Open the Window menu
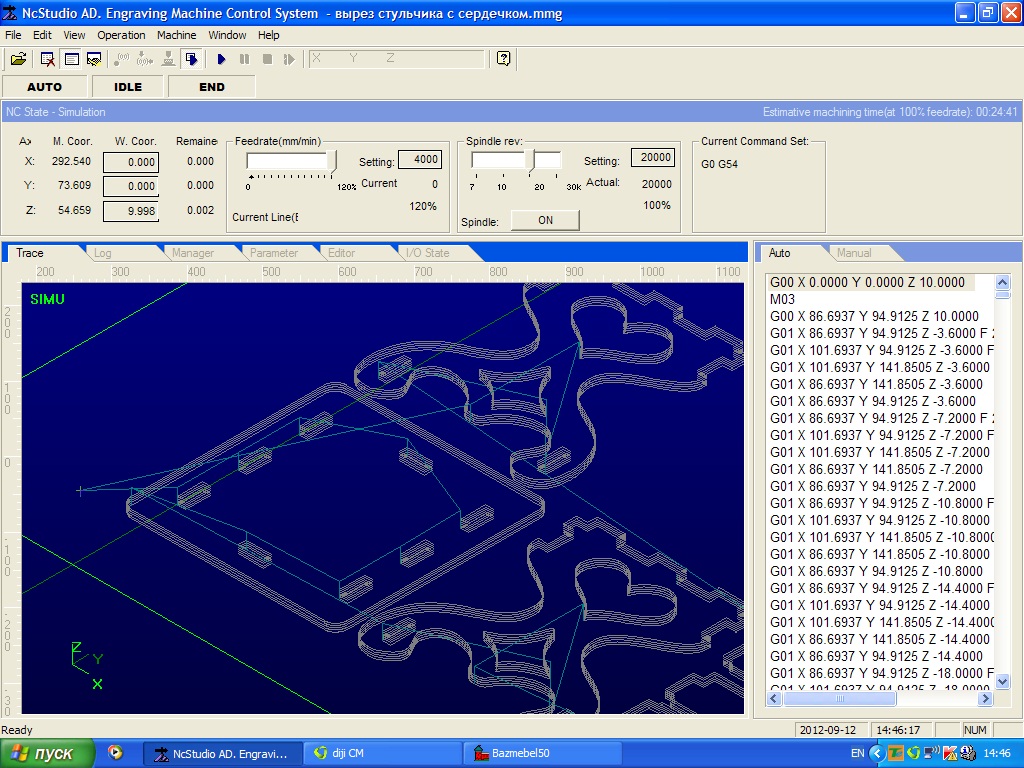Screen dimensions: 1024x768 click(227, 35)
